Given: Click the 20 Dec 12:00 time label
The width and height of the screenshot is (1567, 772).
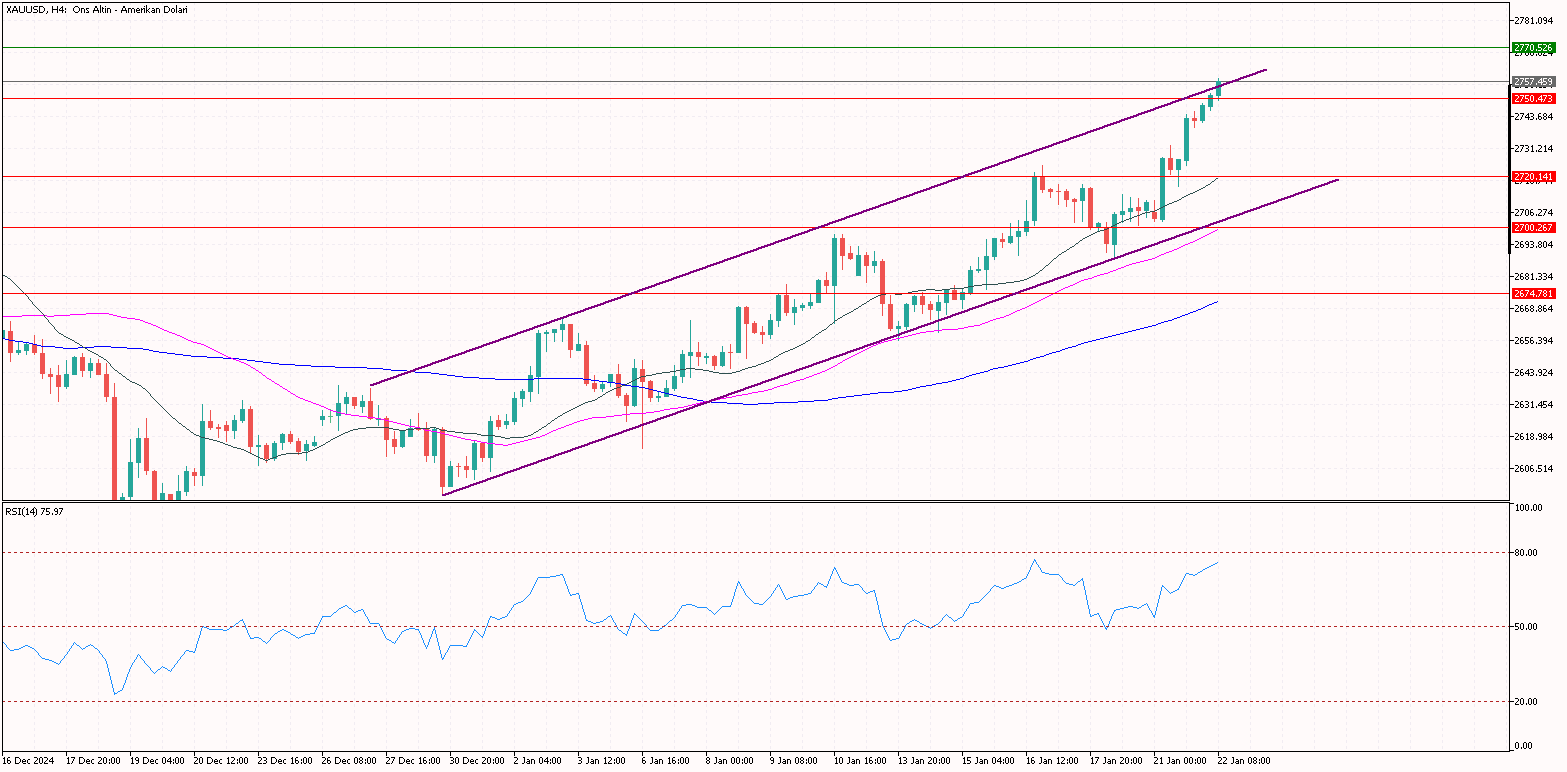Looking at the screenshot, I should 223,760.
